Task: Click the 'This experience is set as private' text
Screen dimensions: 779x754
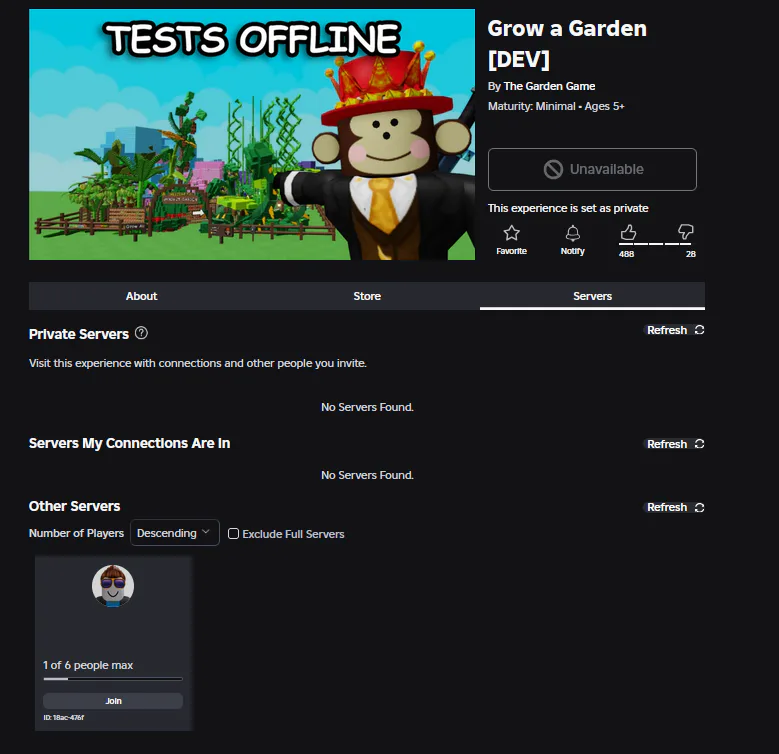Action: point(568,208)
